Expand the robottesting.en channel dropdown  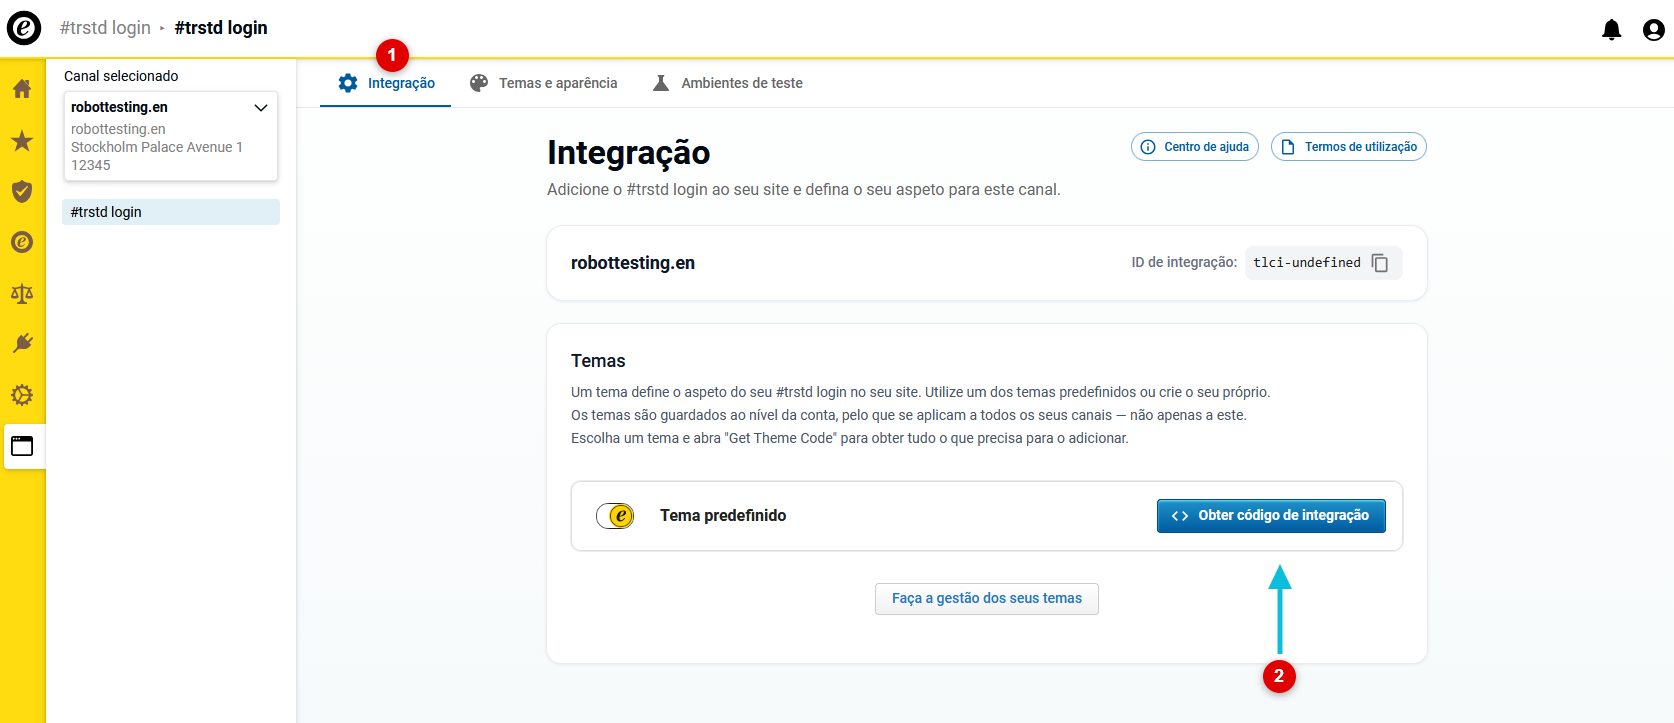coord(171,136)
